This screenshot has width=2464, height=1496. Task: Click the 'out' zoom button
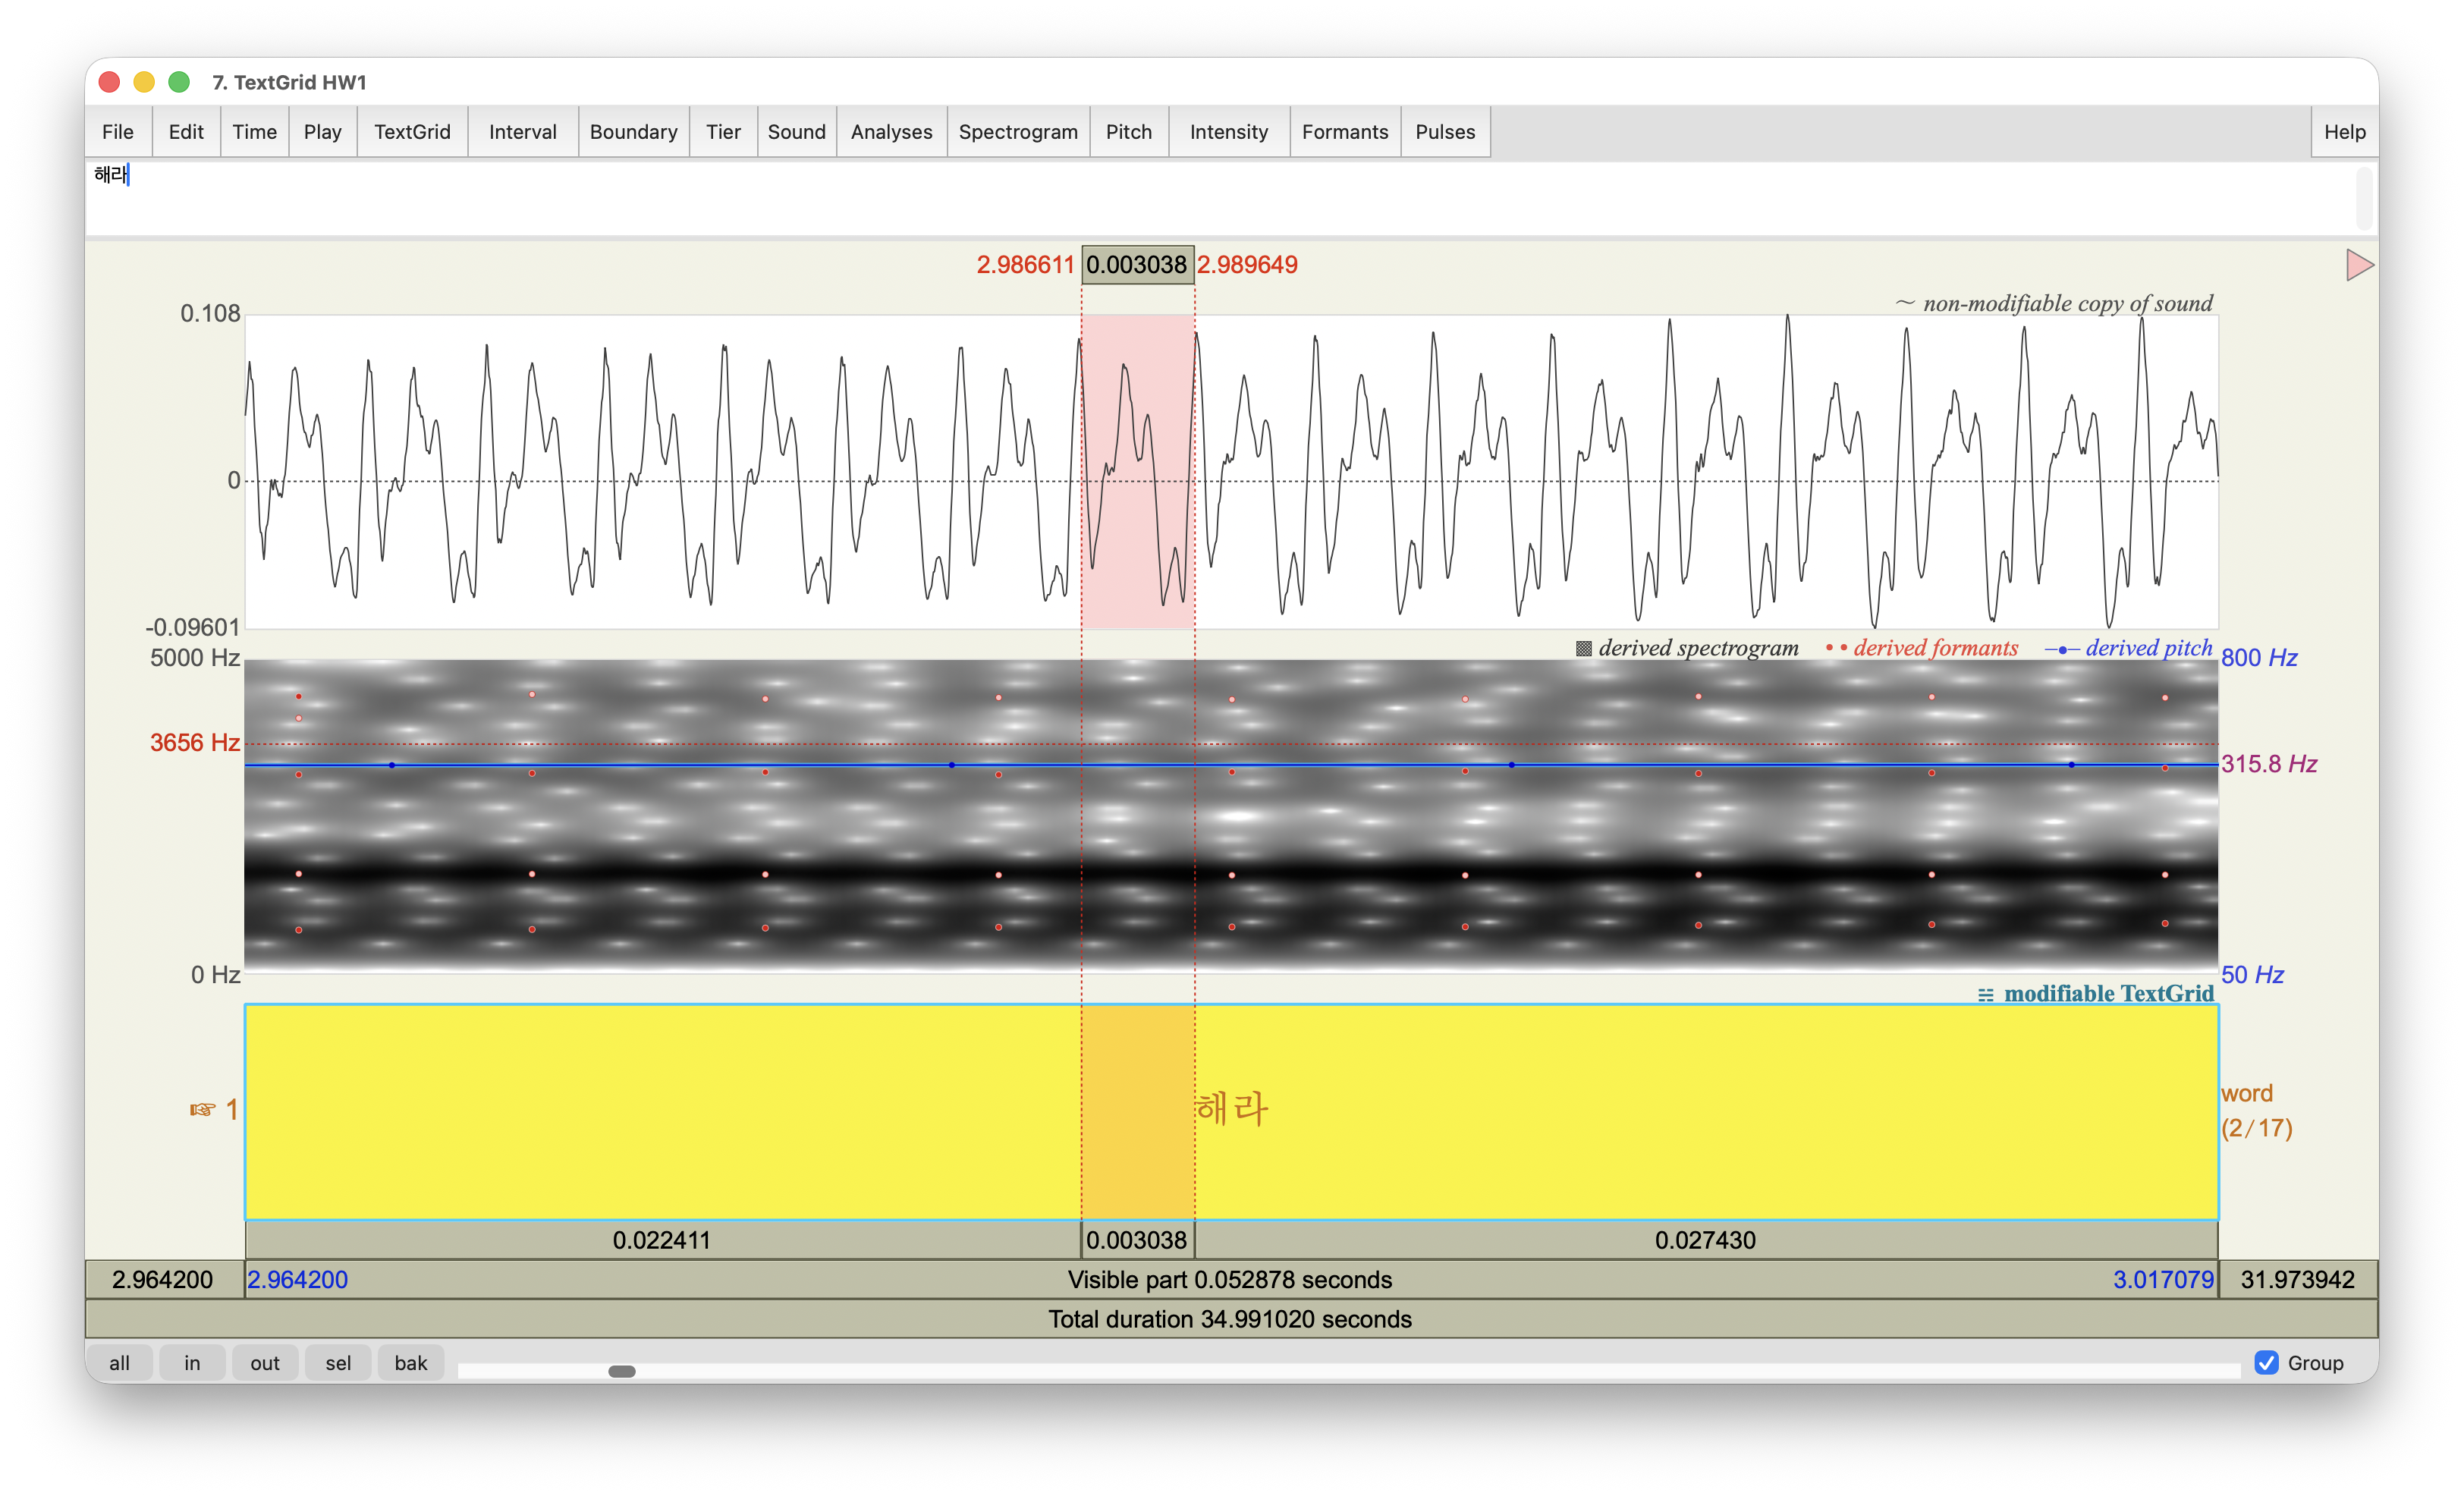(x=265, y=1362)
